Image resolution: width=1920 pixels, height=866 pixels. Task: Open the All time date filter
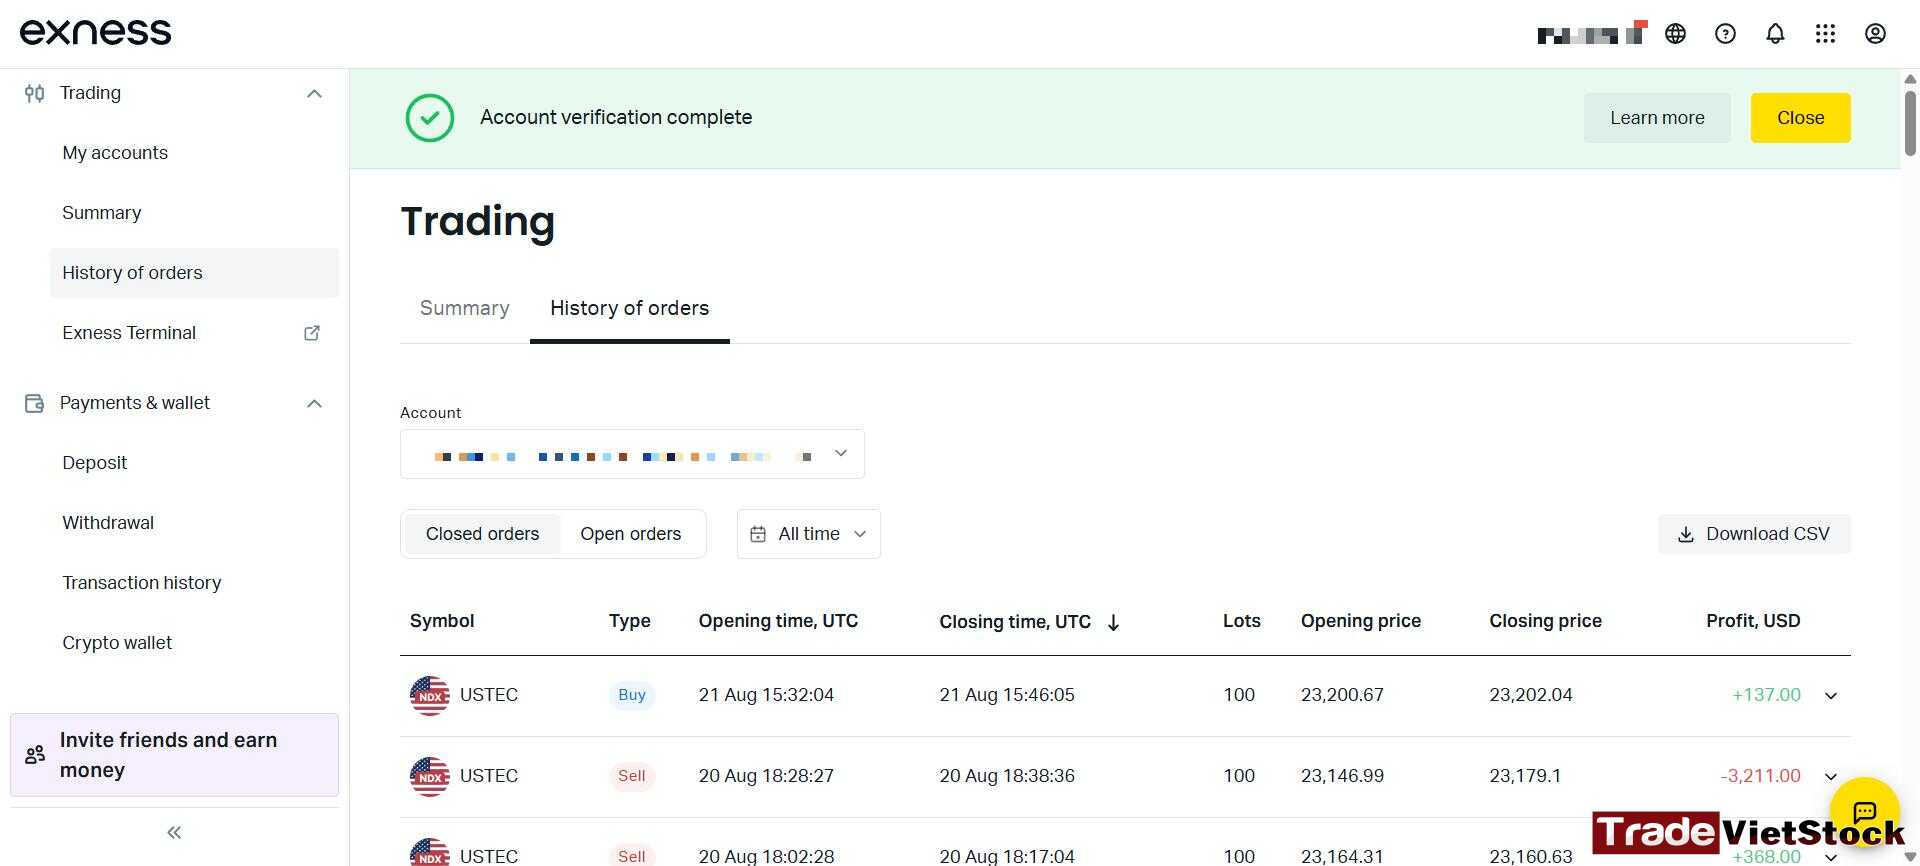(808, 534)
